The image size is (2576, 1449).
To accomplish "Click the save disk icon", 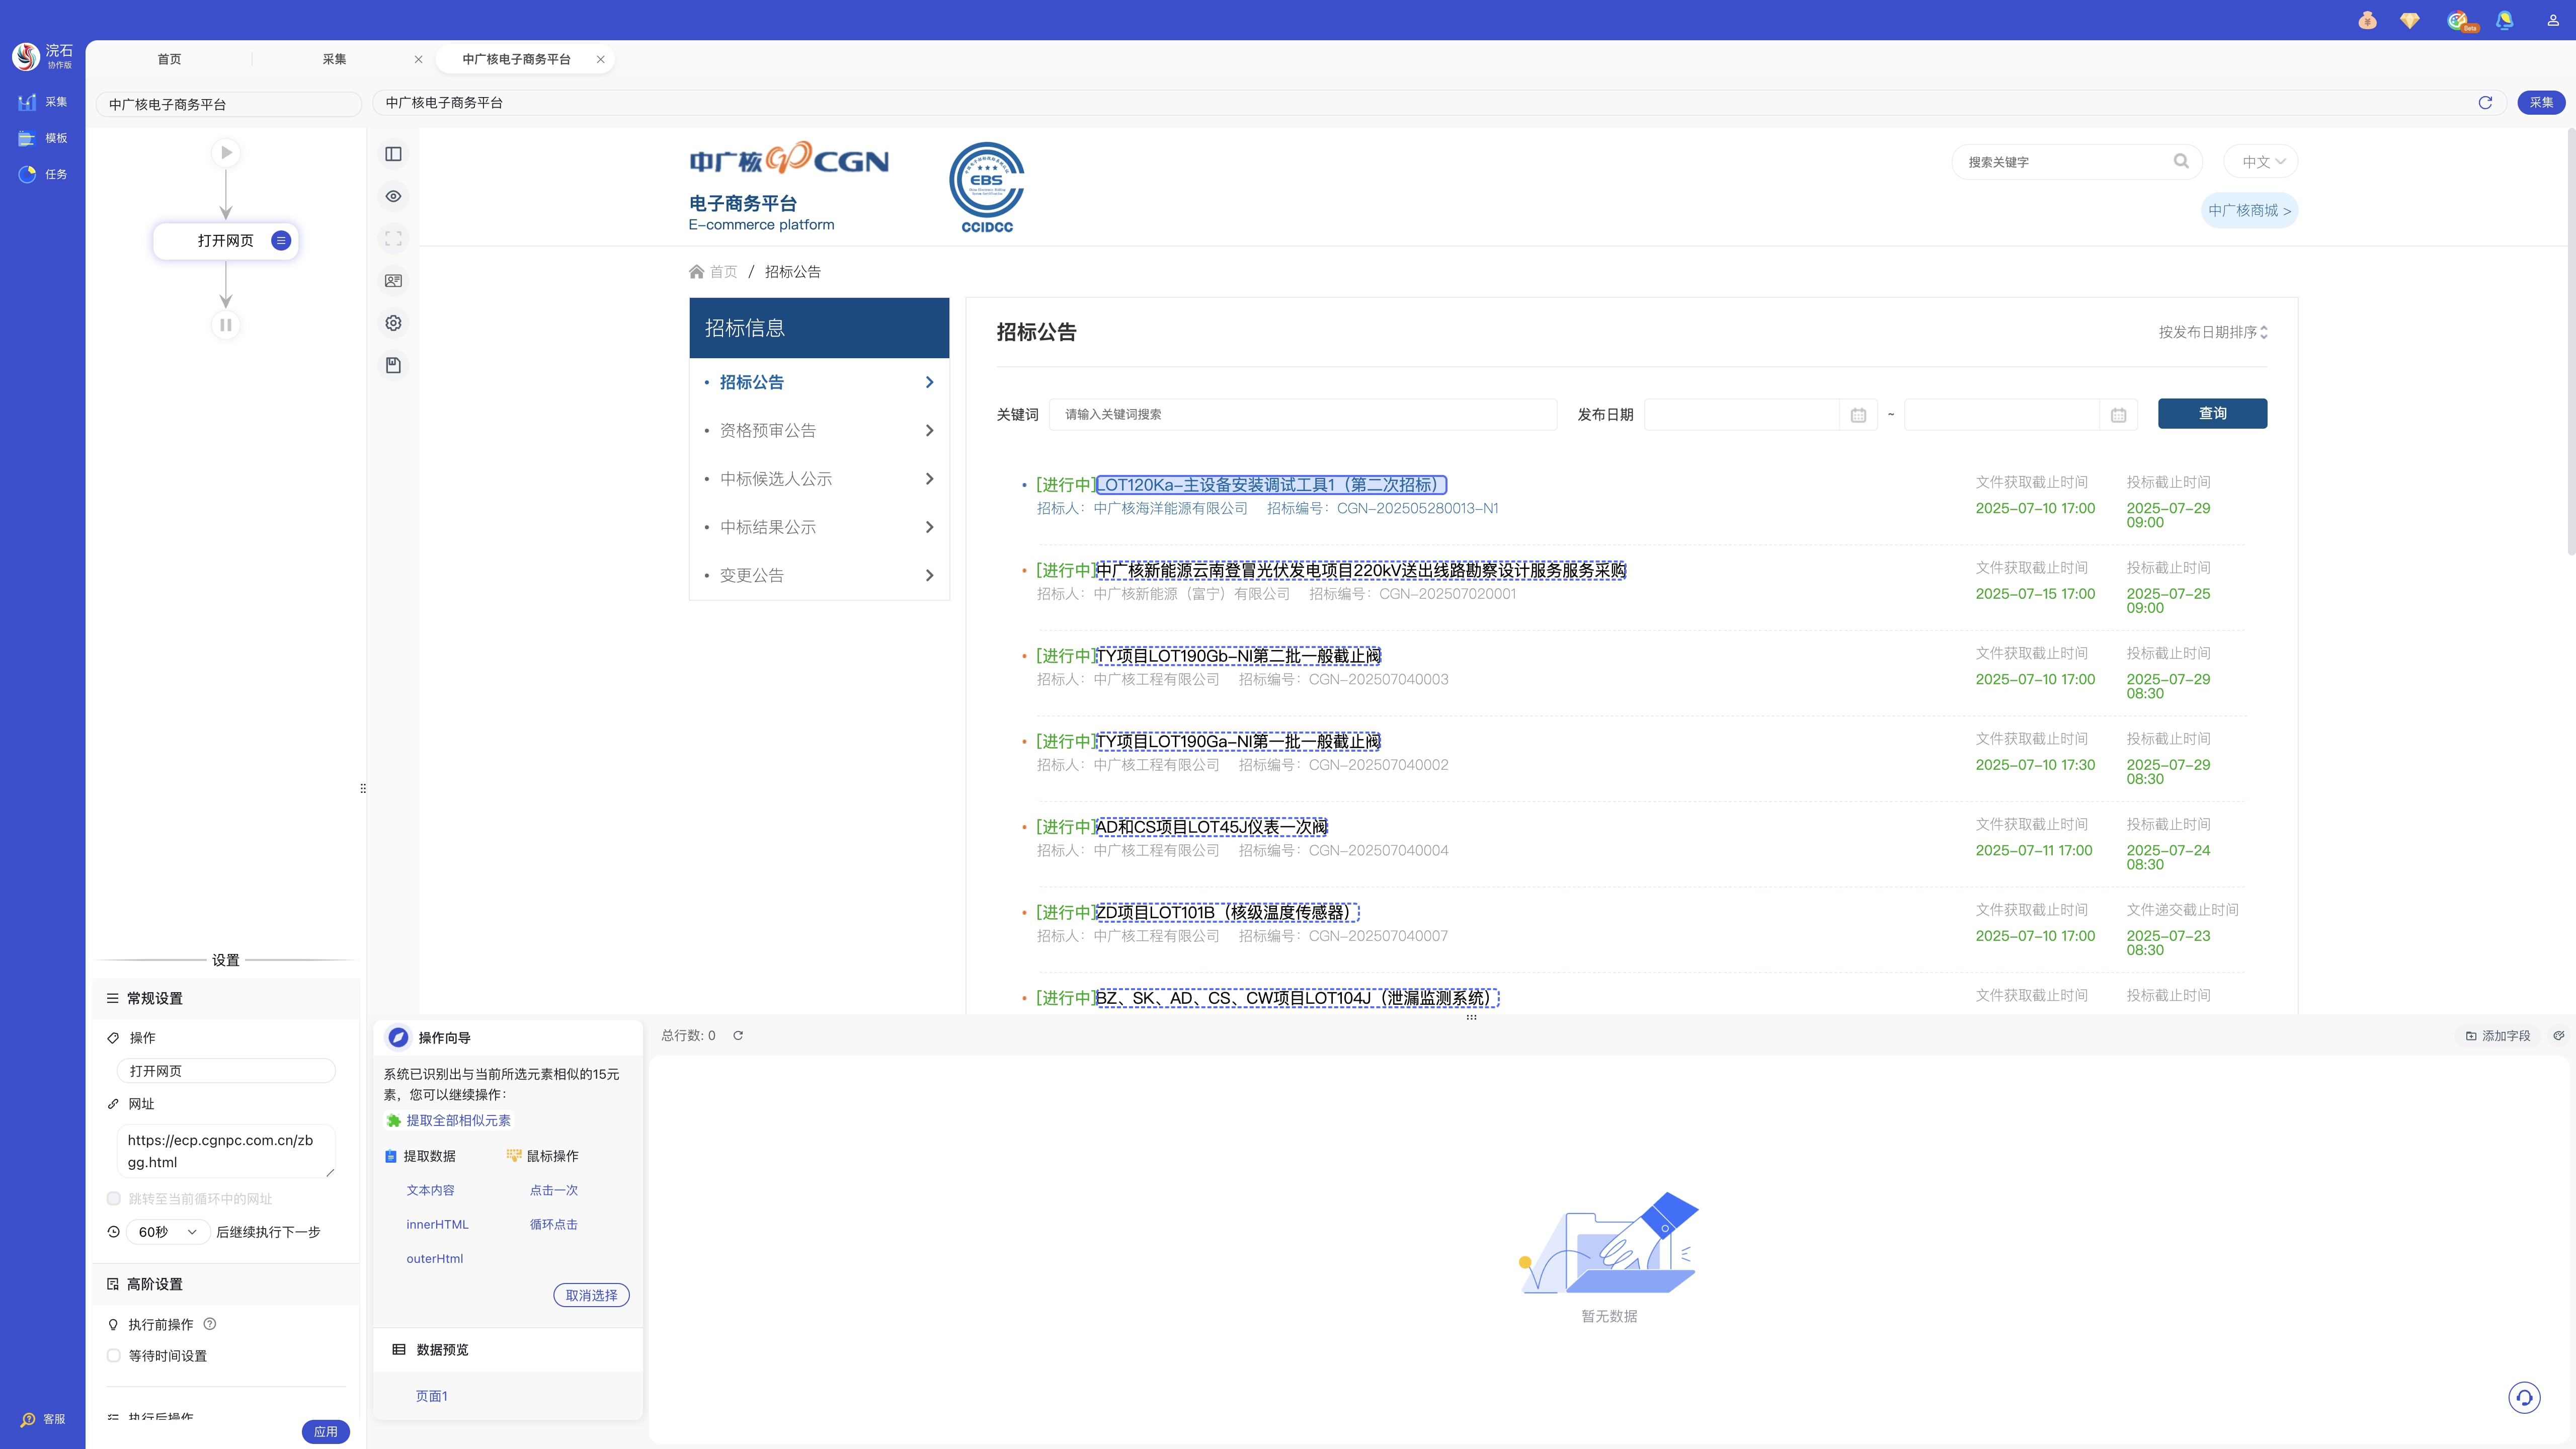I will (x=393, y=365).
